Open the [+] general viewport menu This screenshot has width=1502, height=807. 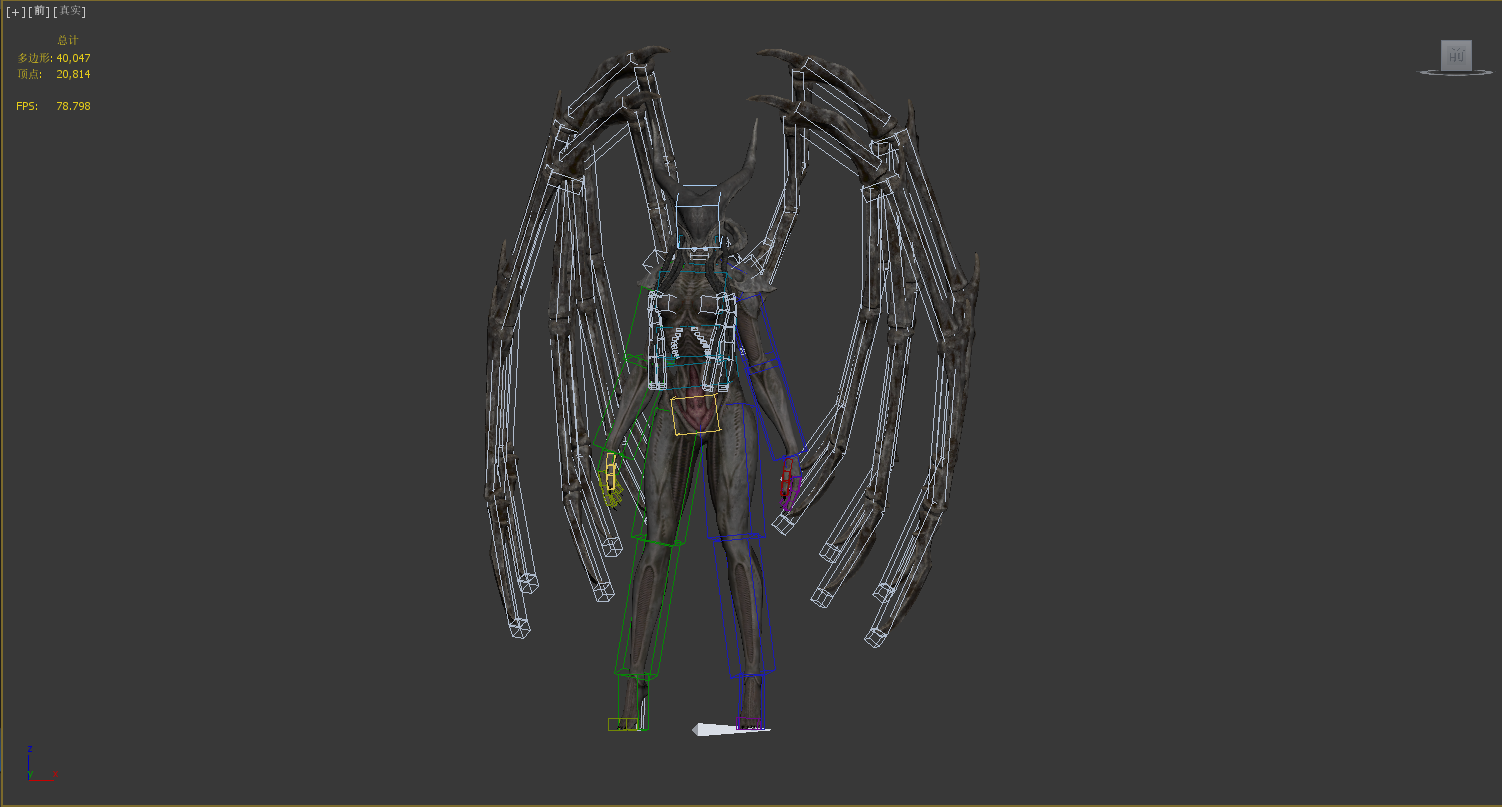14,12
